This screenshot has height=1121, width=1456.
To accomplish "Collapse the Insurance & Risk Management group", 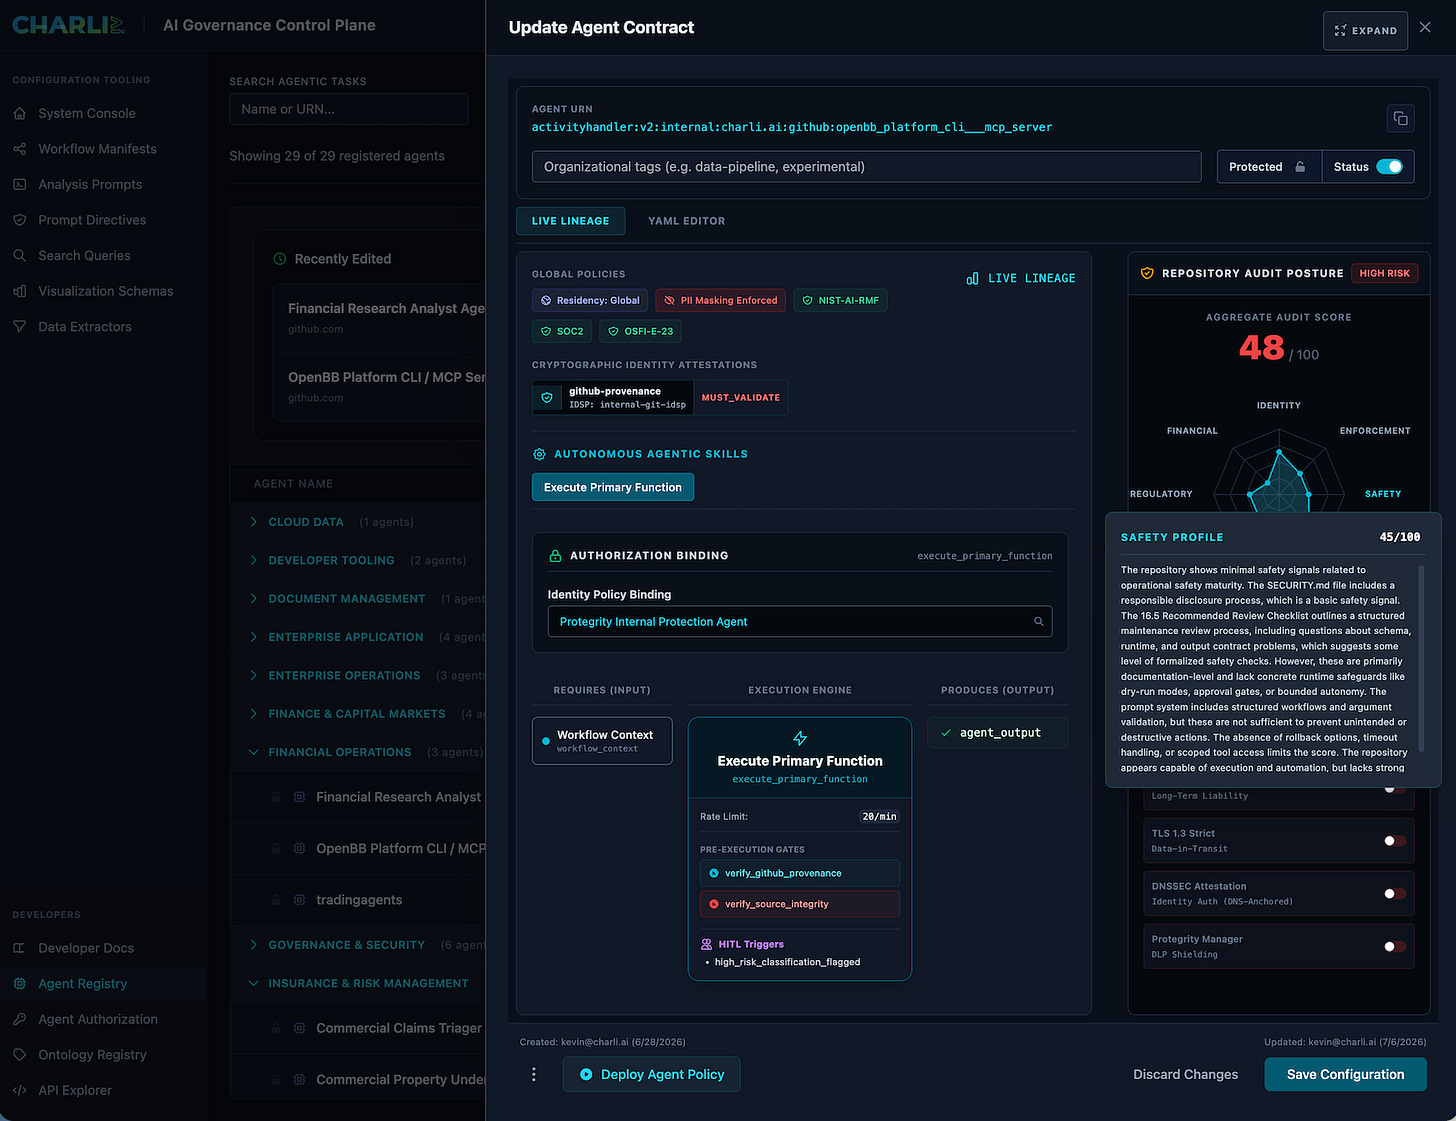I will click(253, 983).
